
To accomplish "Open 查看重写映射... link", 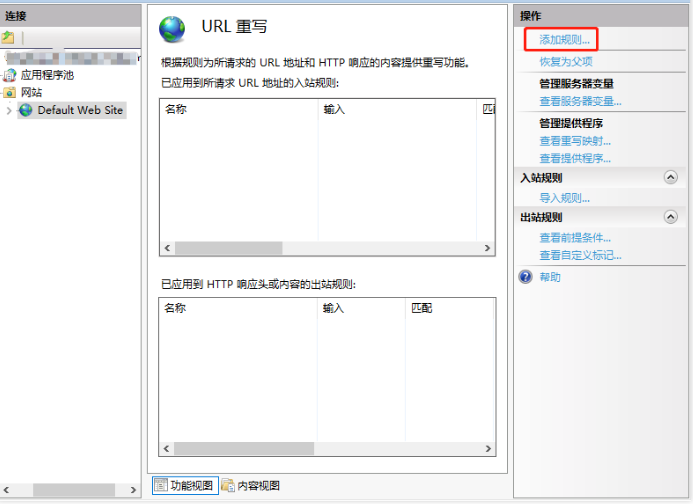I will [575, 141].
